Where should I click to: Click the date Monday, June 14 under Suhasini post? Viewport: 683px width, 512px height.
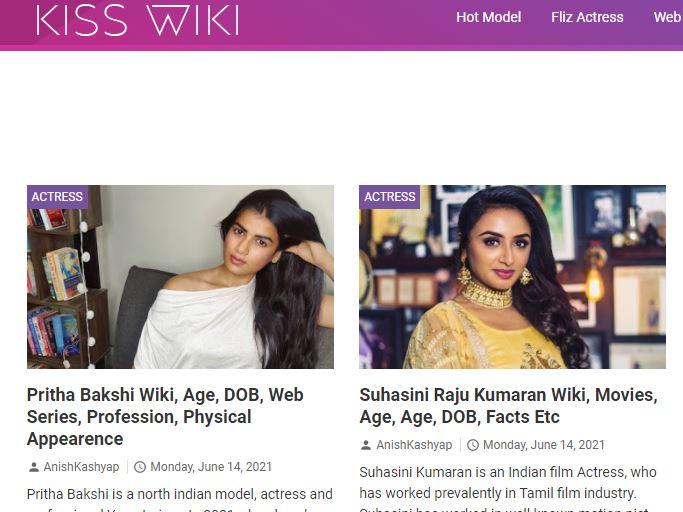pyautogui.click(x=544, y=445)
